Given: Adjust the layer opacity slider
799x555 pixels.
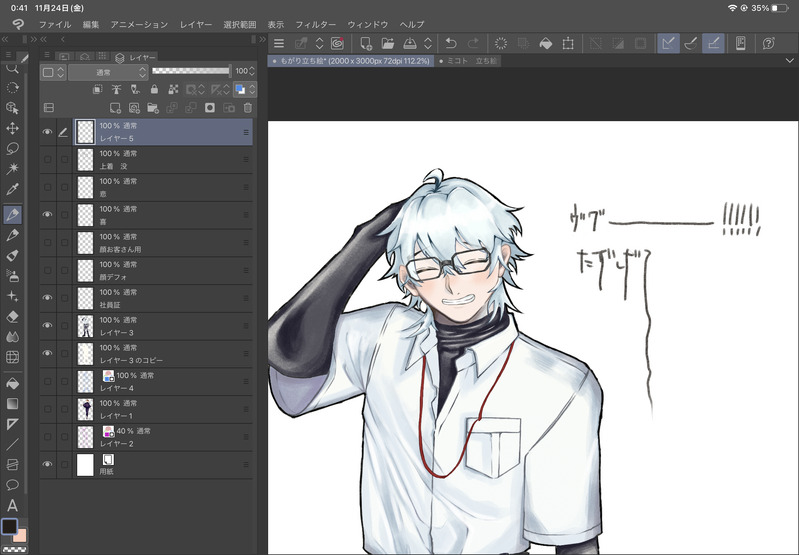Looking at the screenshot, I should [191, 71].
